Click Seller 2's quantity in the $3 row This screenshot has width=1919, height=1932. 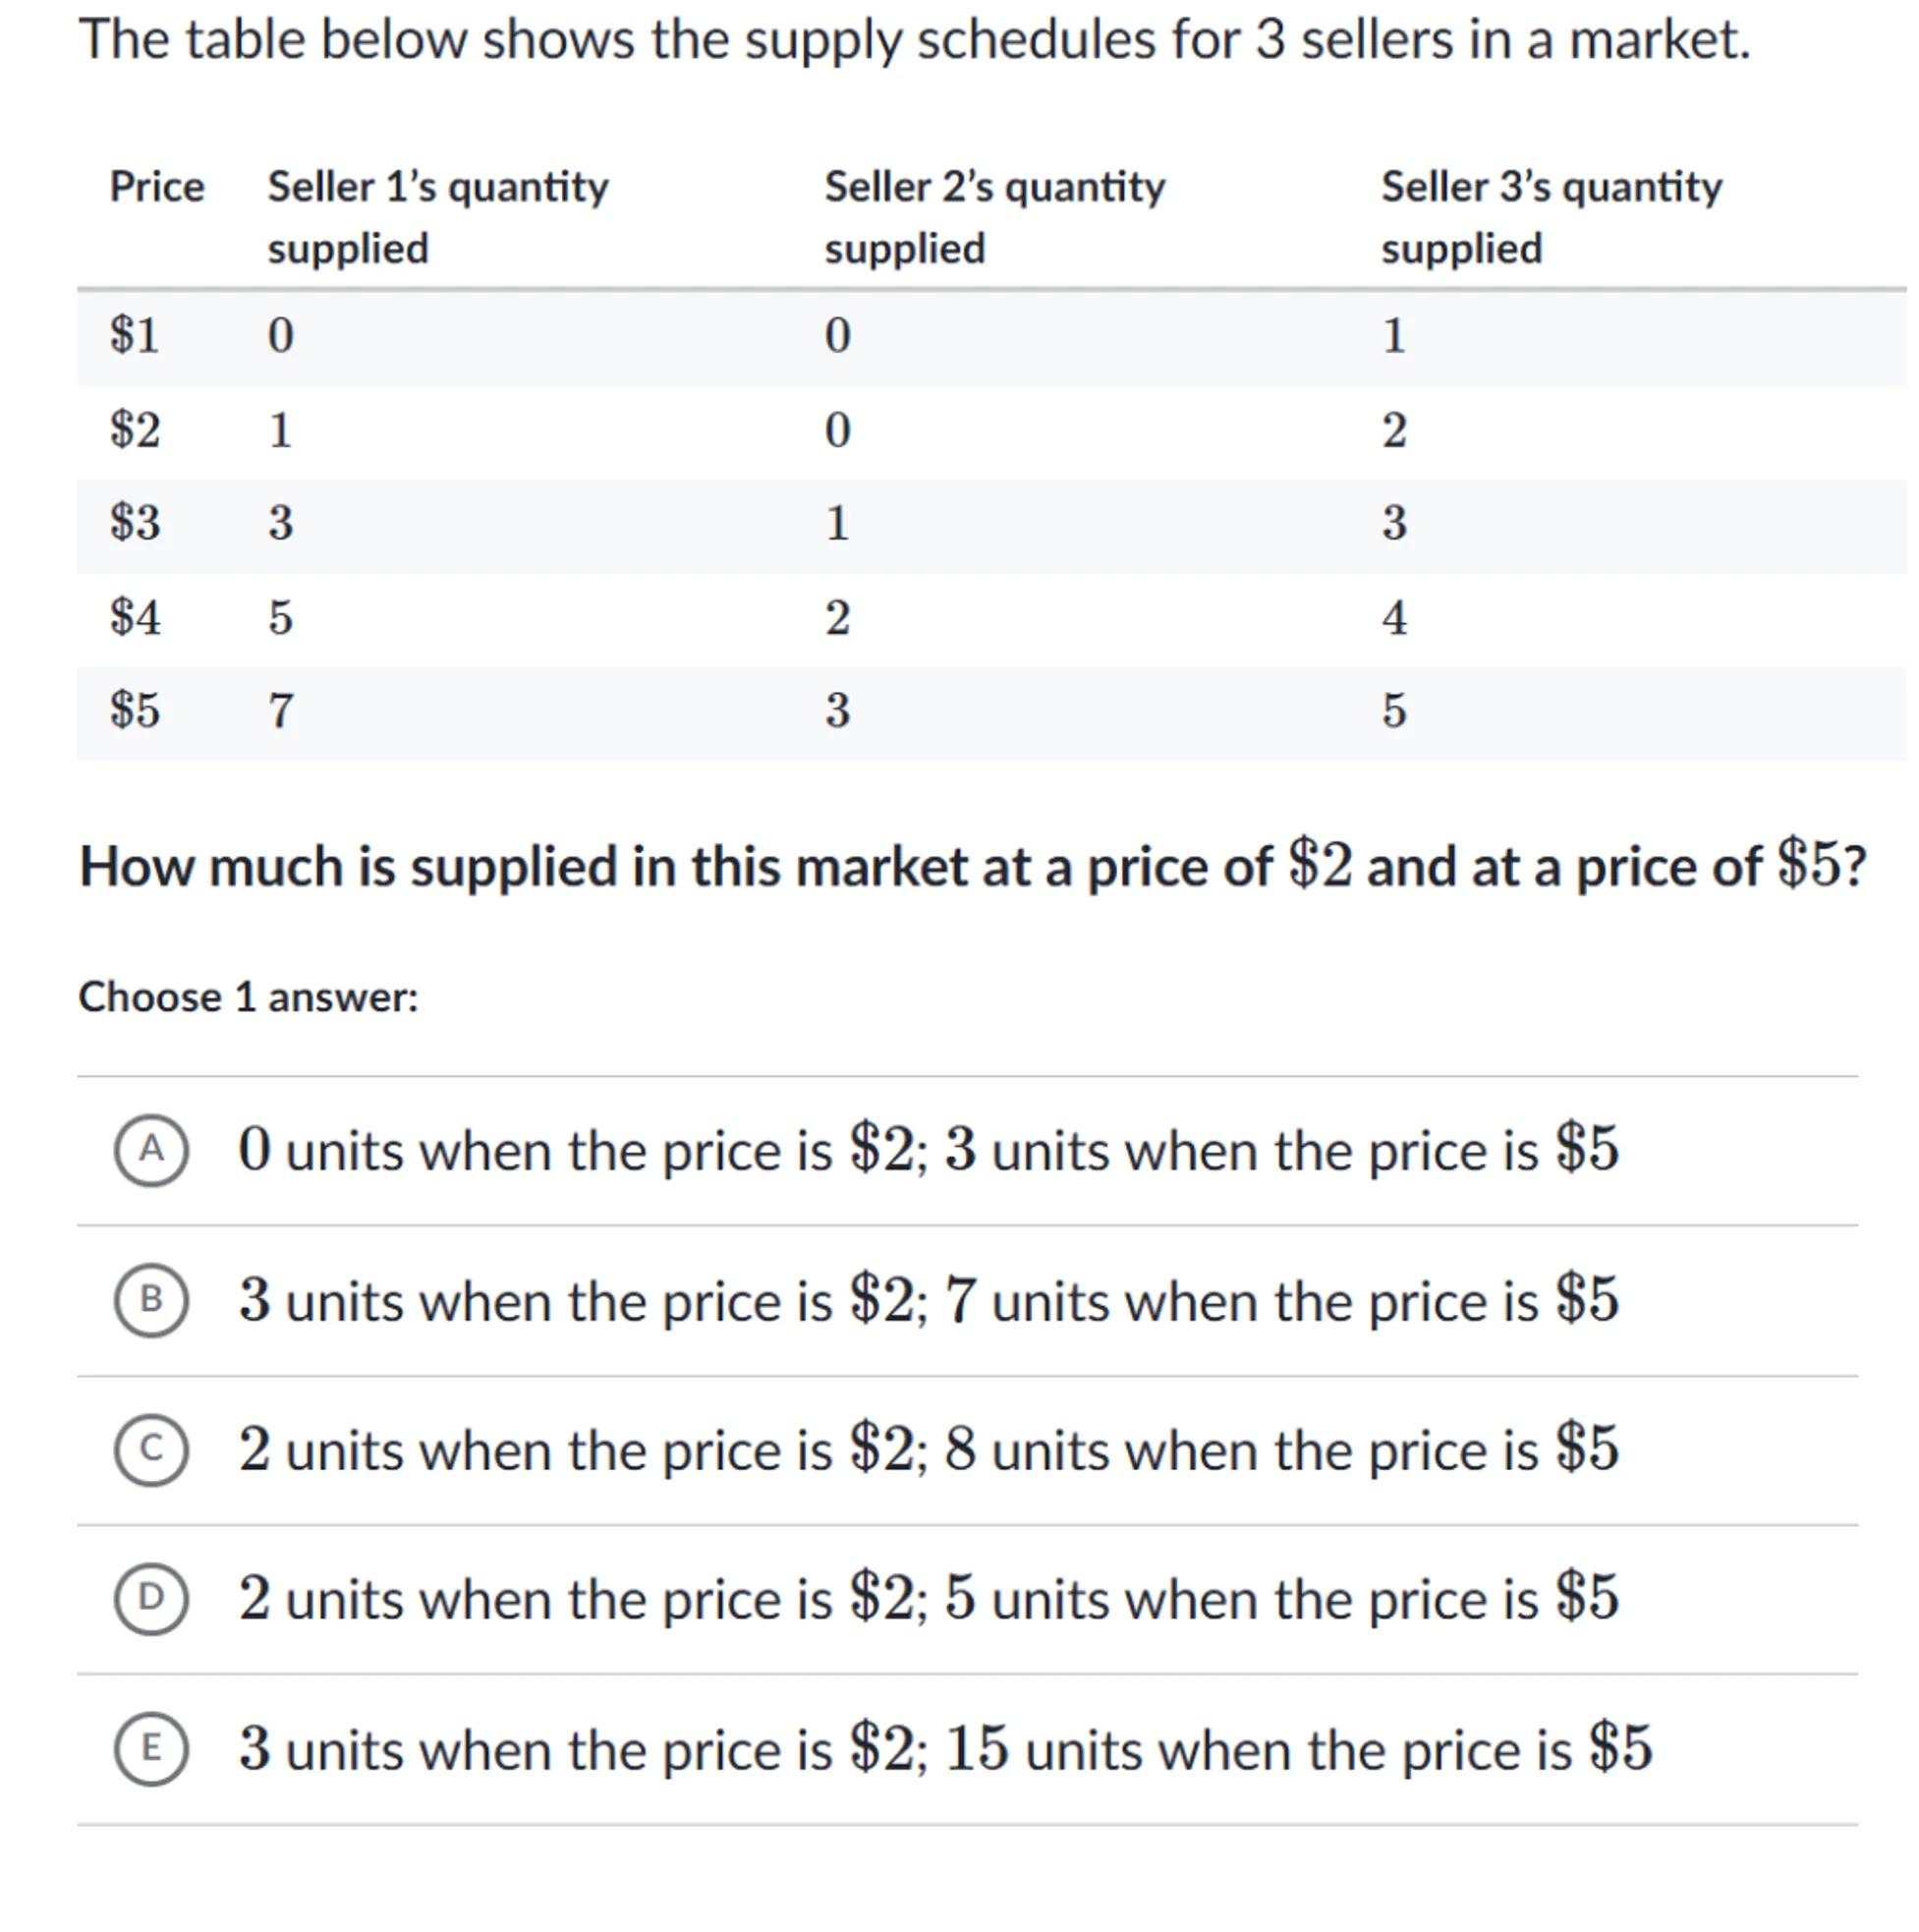pyautogui.click(x=838, y=523)
